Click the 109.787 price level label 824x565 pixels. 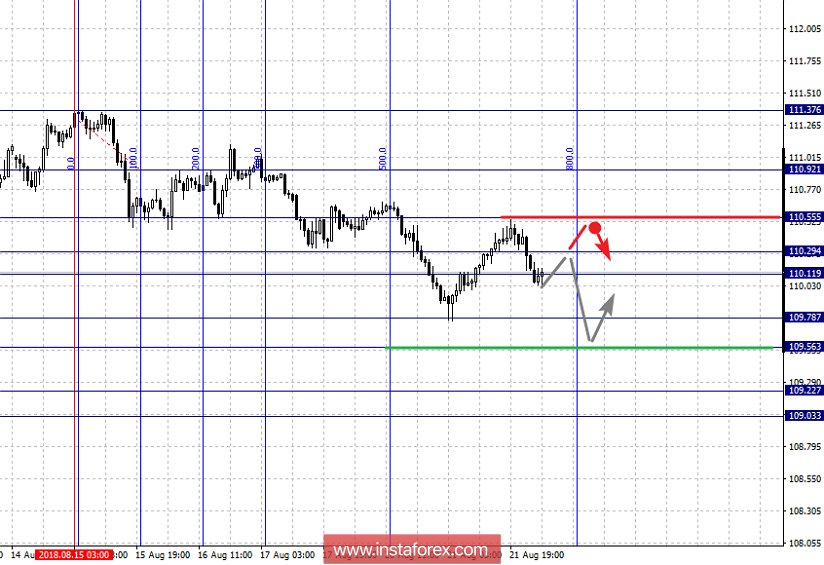pos(804,317)
